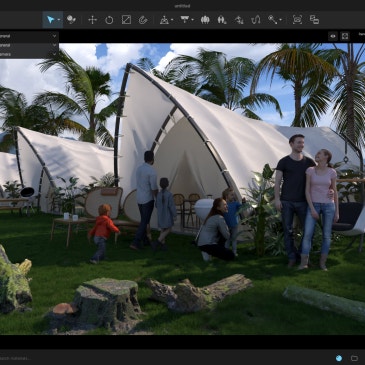Click the spiral placement tool icon
This screenshot has height=365, width=365.
143,20
